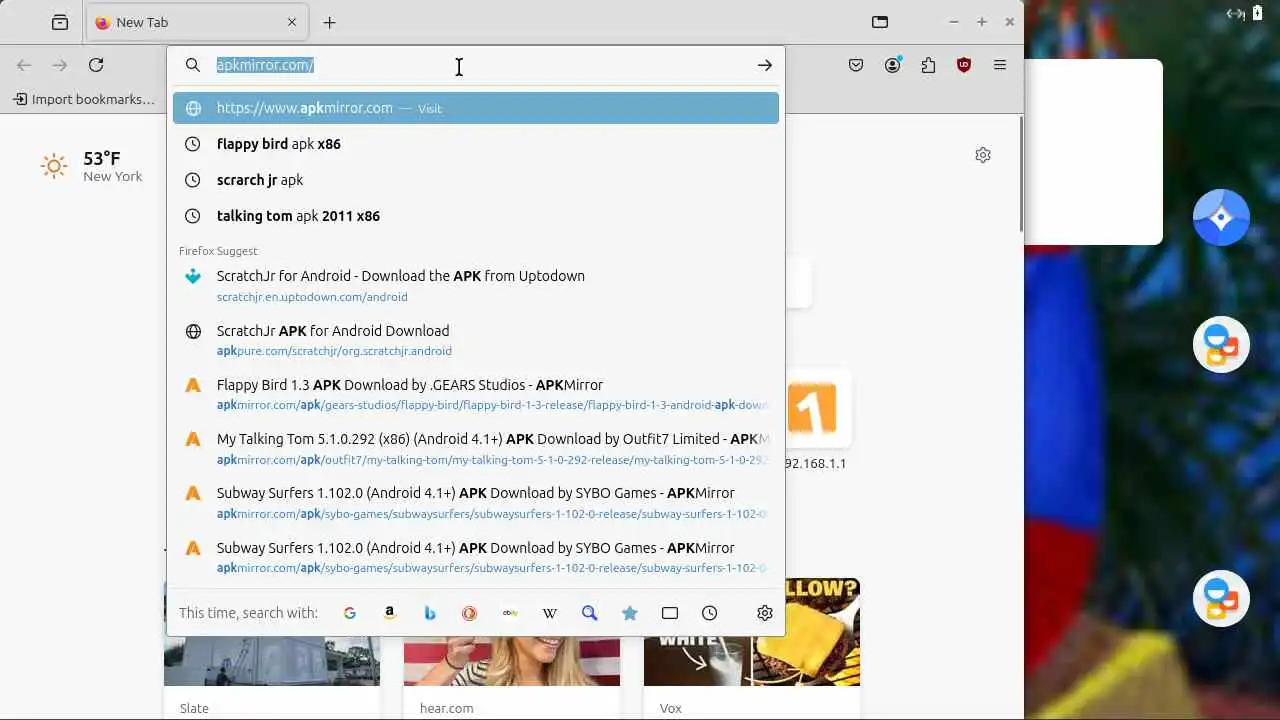
Task: Click the list-all-tabs icon in the title bar
Action: pyautogui.click(x=880, y=22)
